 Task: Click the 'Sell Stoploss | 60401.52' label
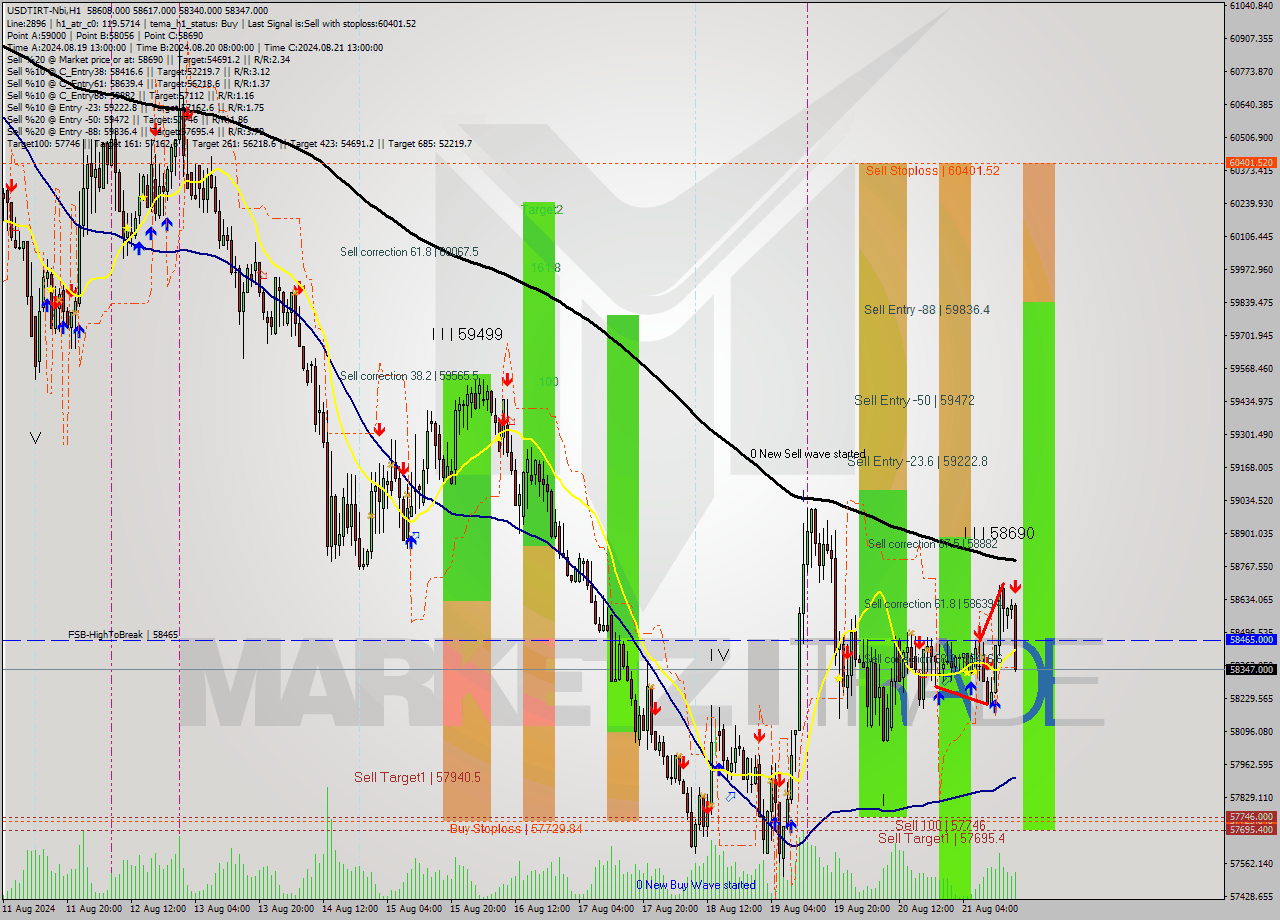(x=932, y=171)
